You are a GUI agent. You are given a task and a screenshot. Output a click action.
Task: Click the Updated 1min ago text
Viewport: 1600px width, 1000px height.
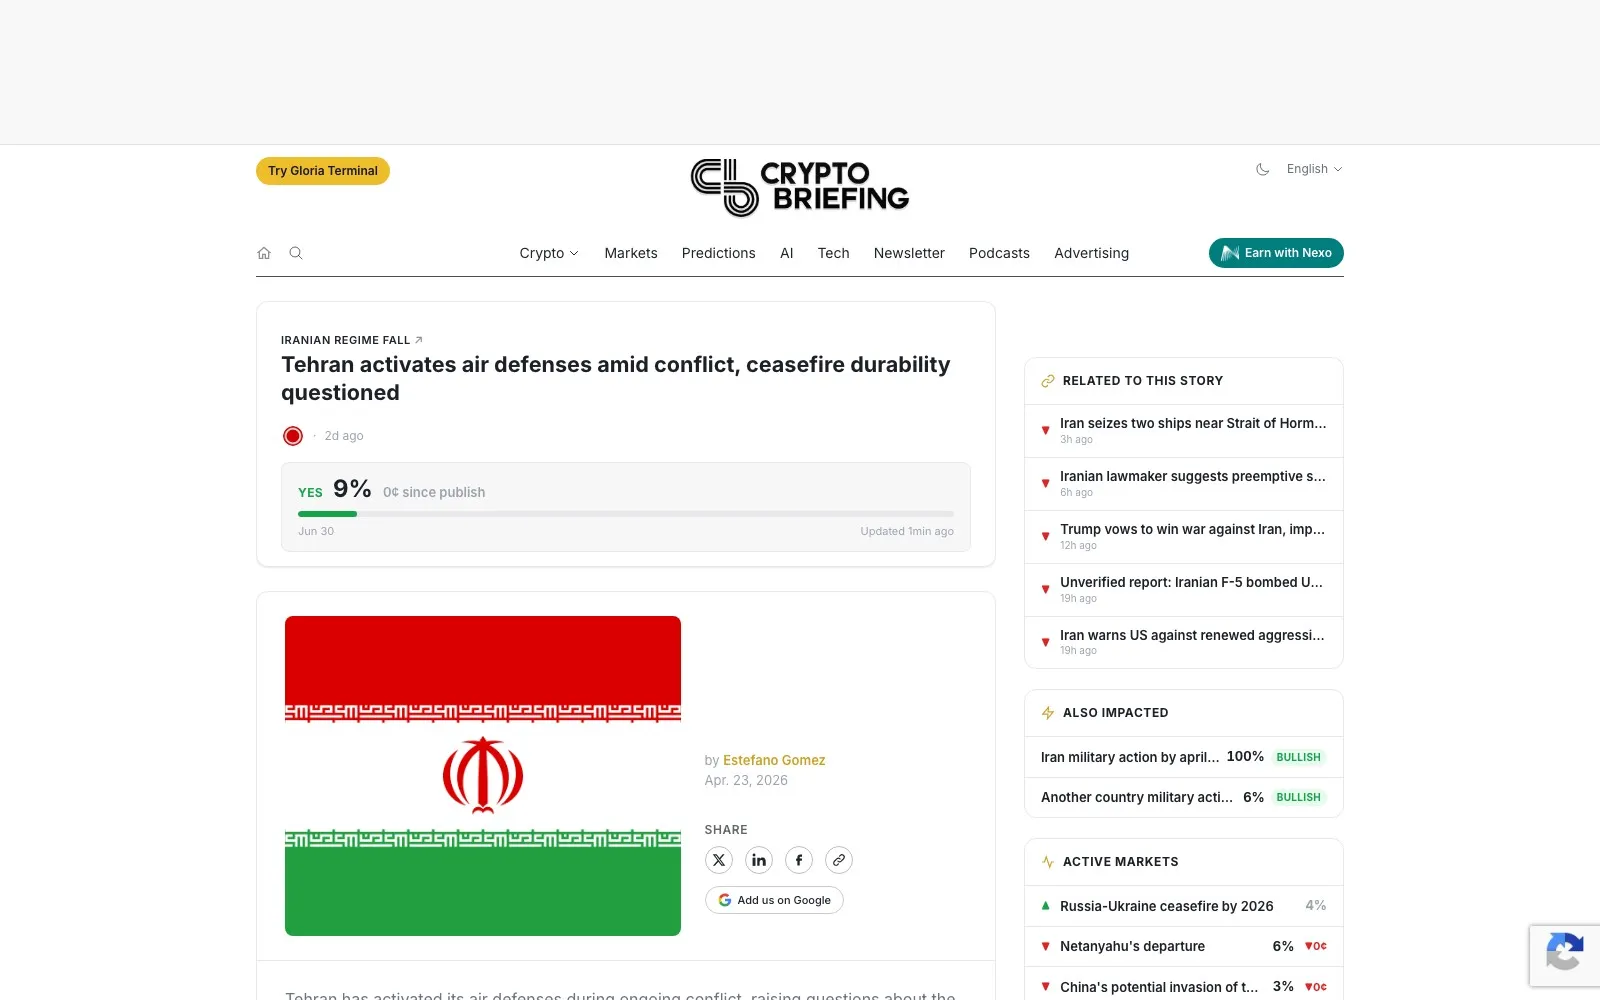point(907,531)
